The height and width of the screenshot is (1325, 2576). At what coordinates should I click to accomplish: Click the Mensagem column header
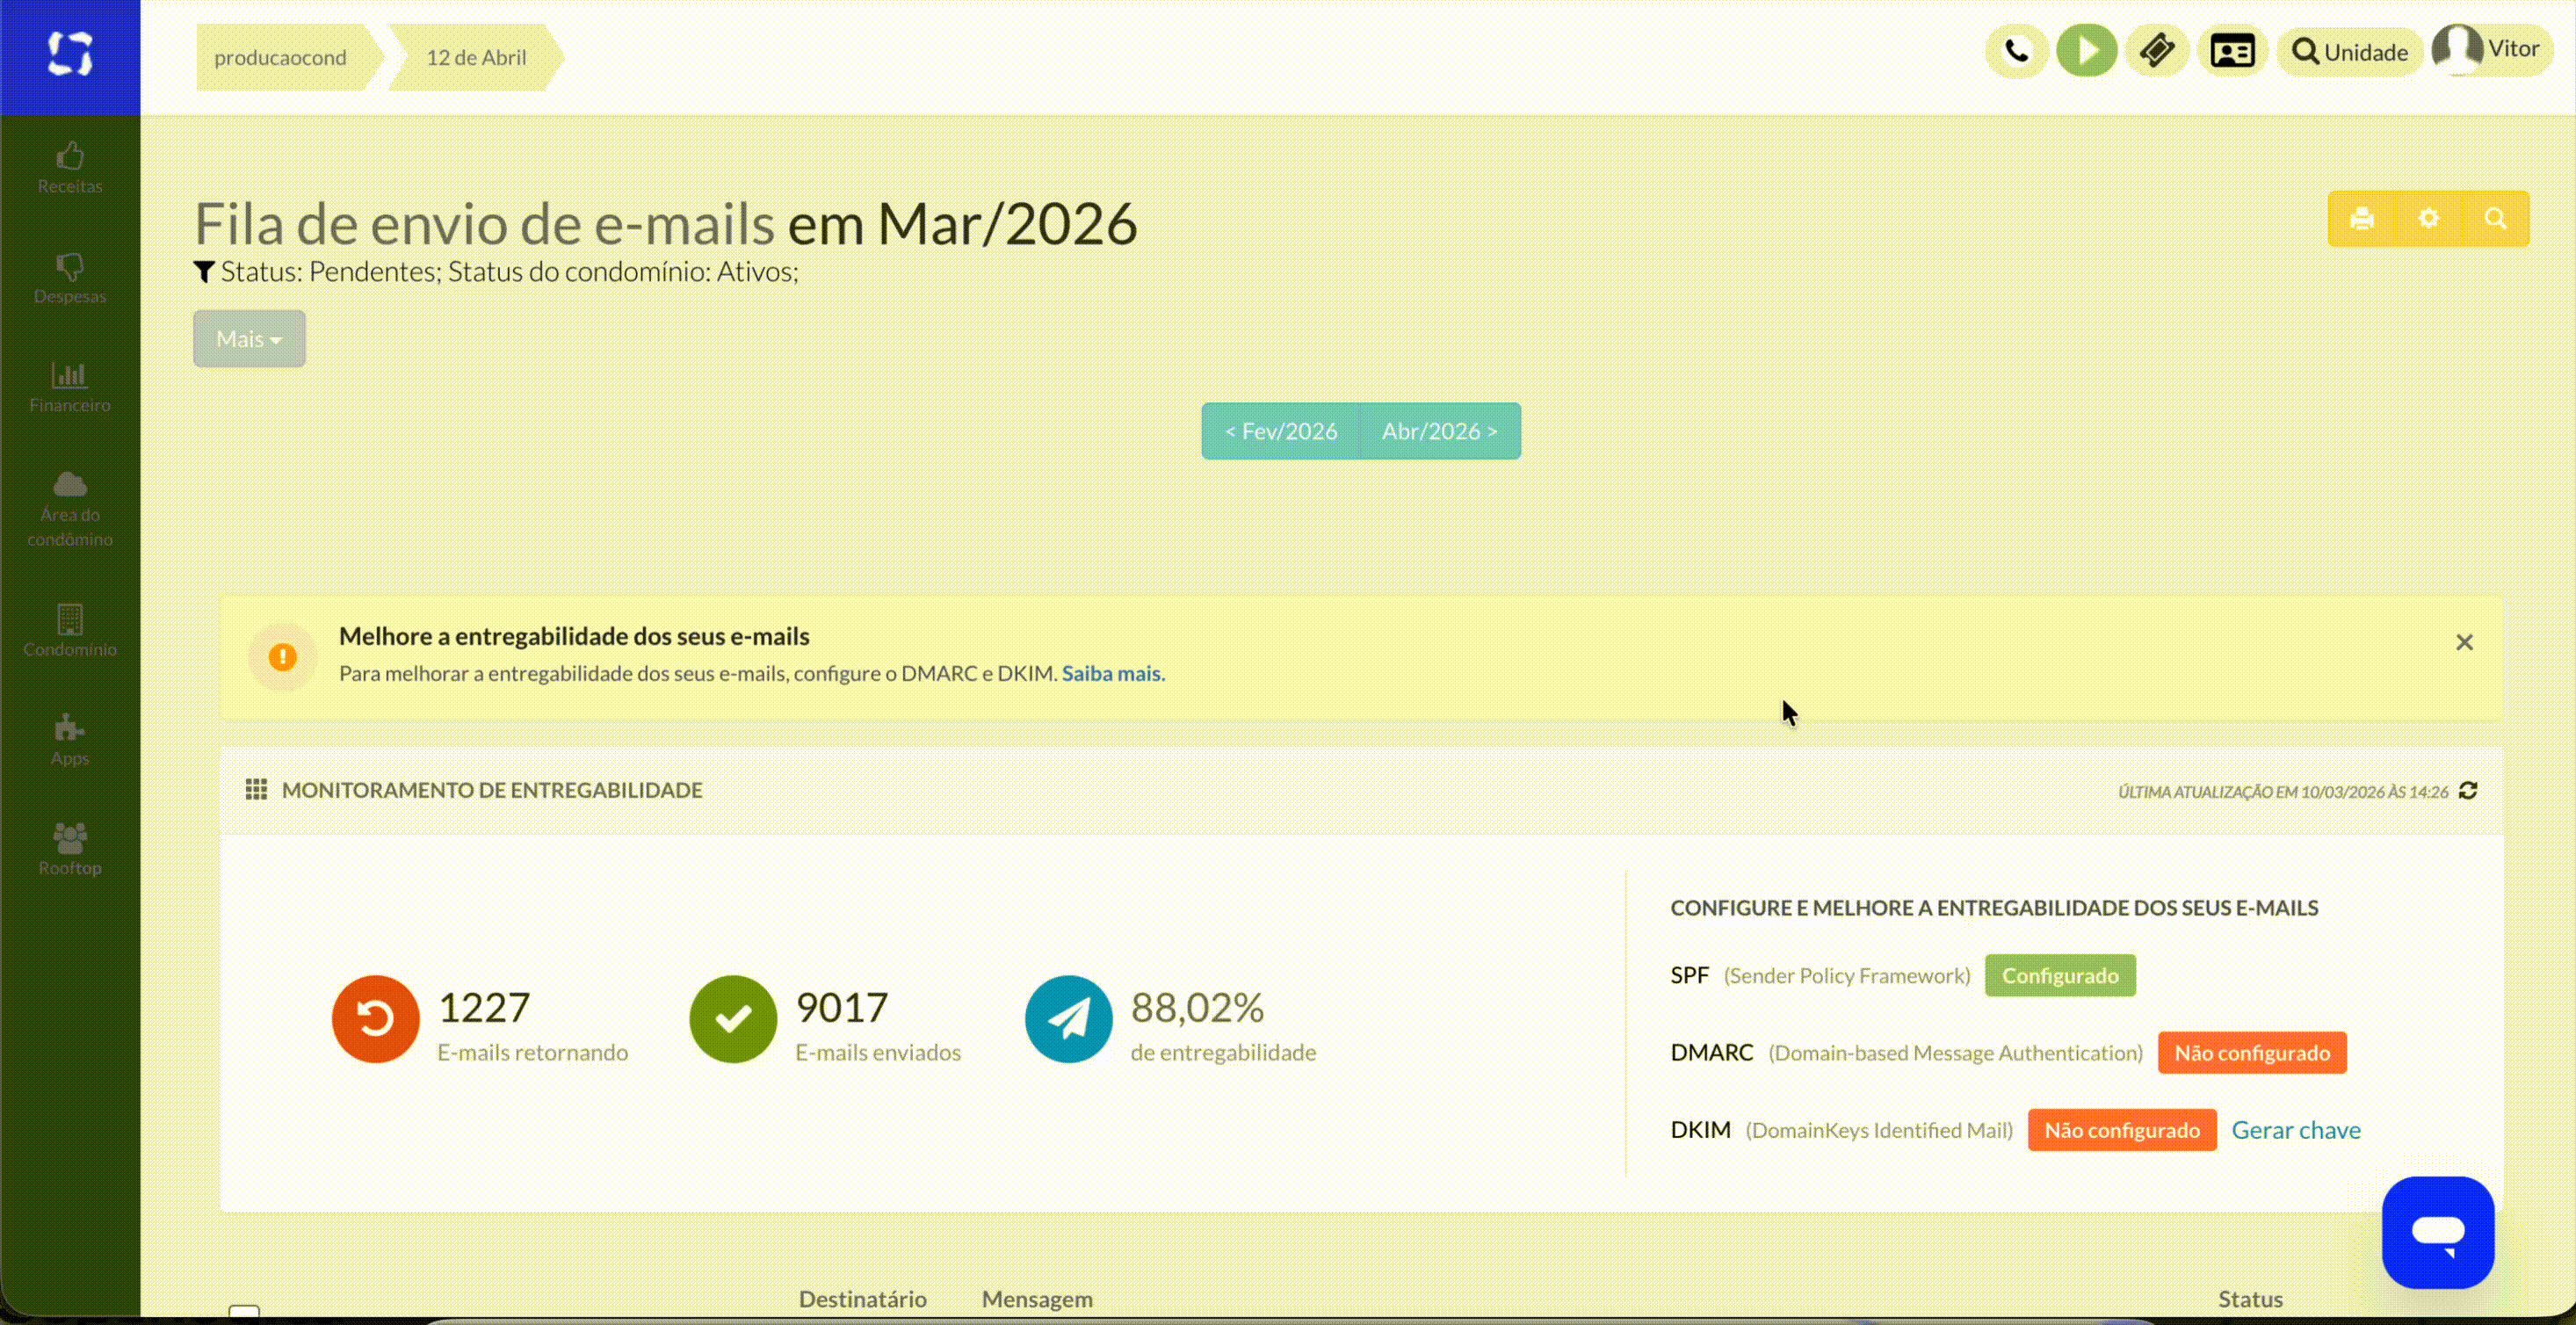pos(1037,1299)
